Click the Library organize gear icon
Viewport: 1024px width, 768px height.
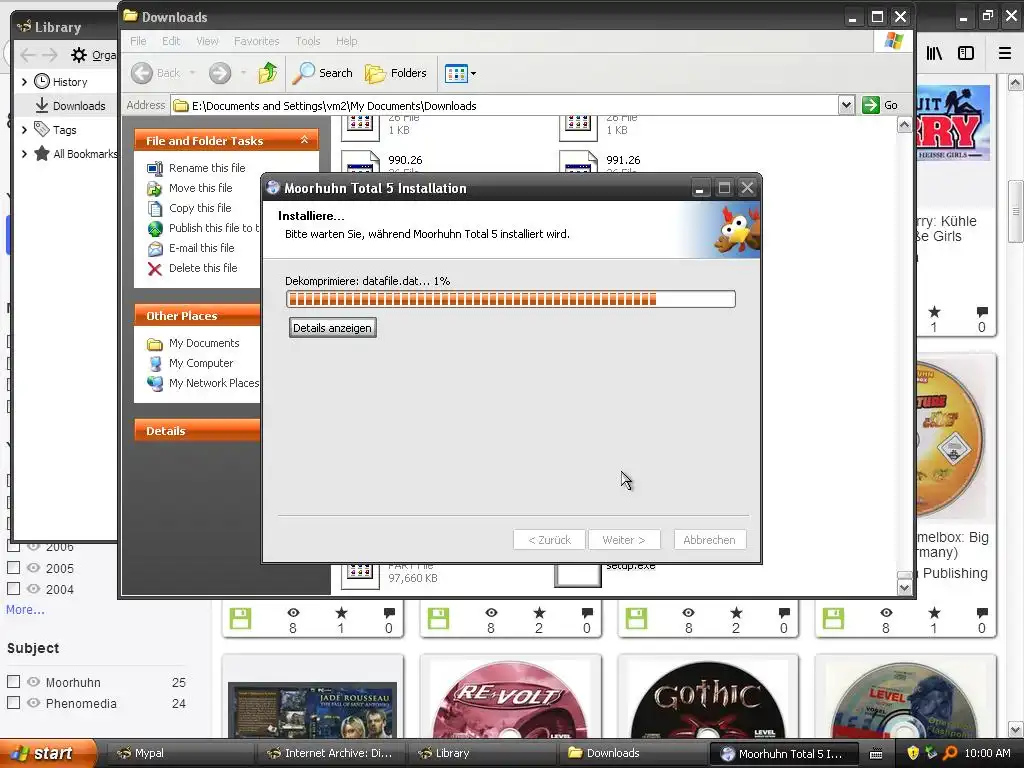click(78, 55)
